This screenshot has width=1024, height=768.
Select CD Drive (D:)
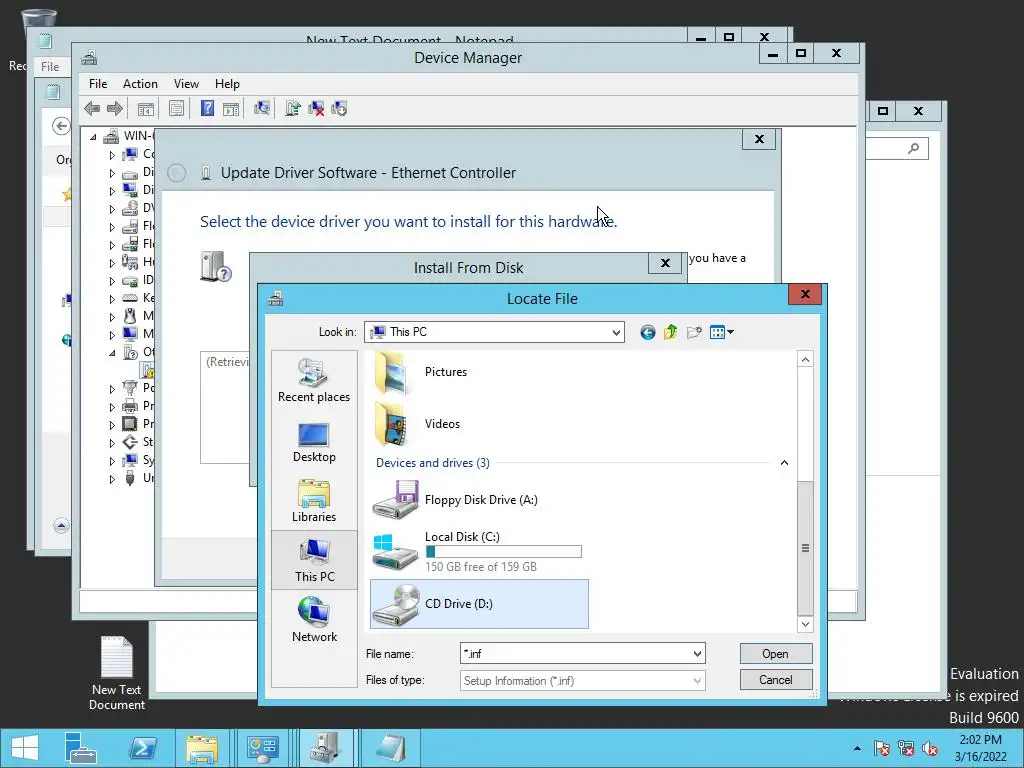tap(479, 604)
